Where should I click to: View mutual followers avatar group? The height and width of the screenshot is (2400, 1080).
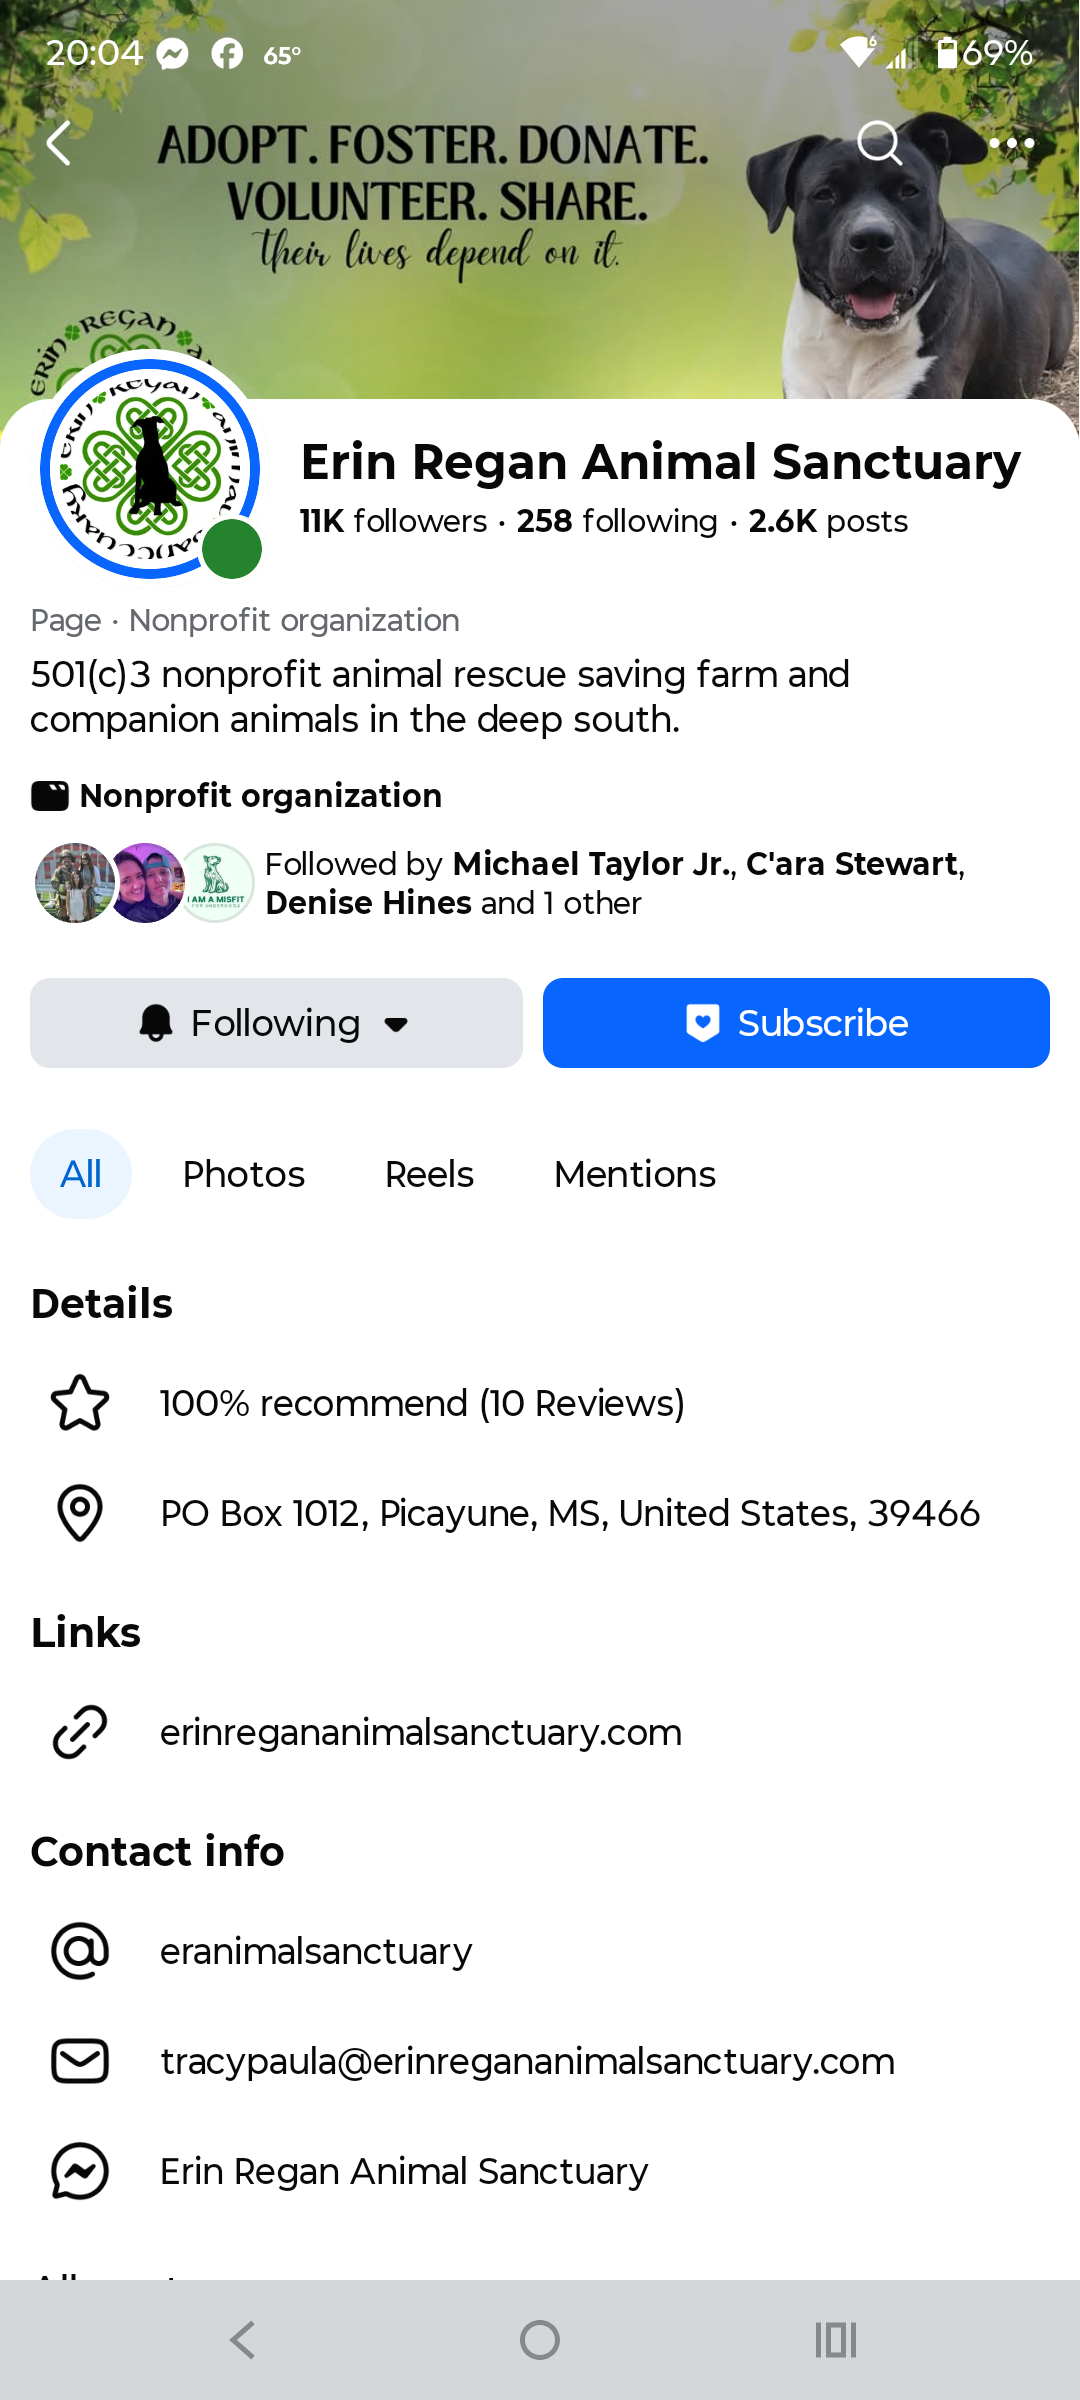point(144,883)
